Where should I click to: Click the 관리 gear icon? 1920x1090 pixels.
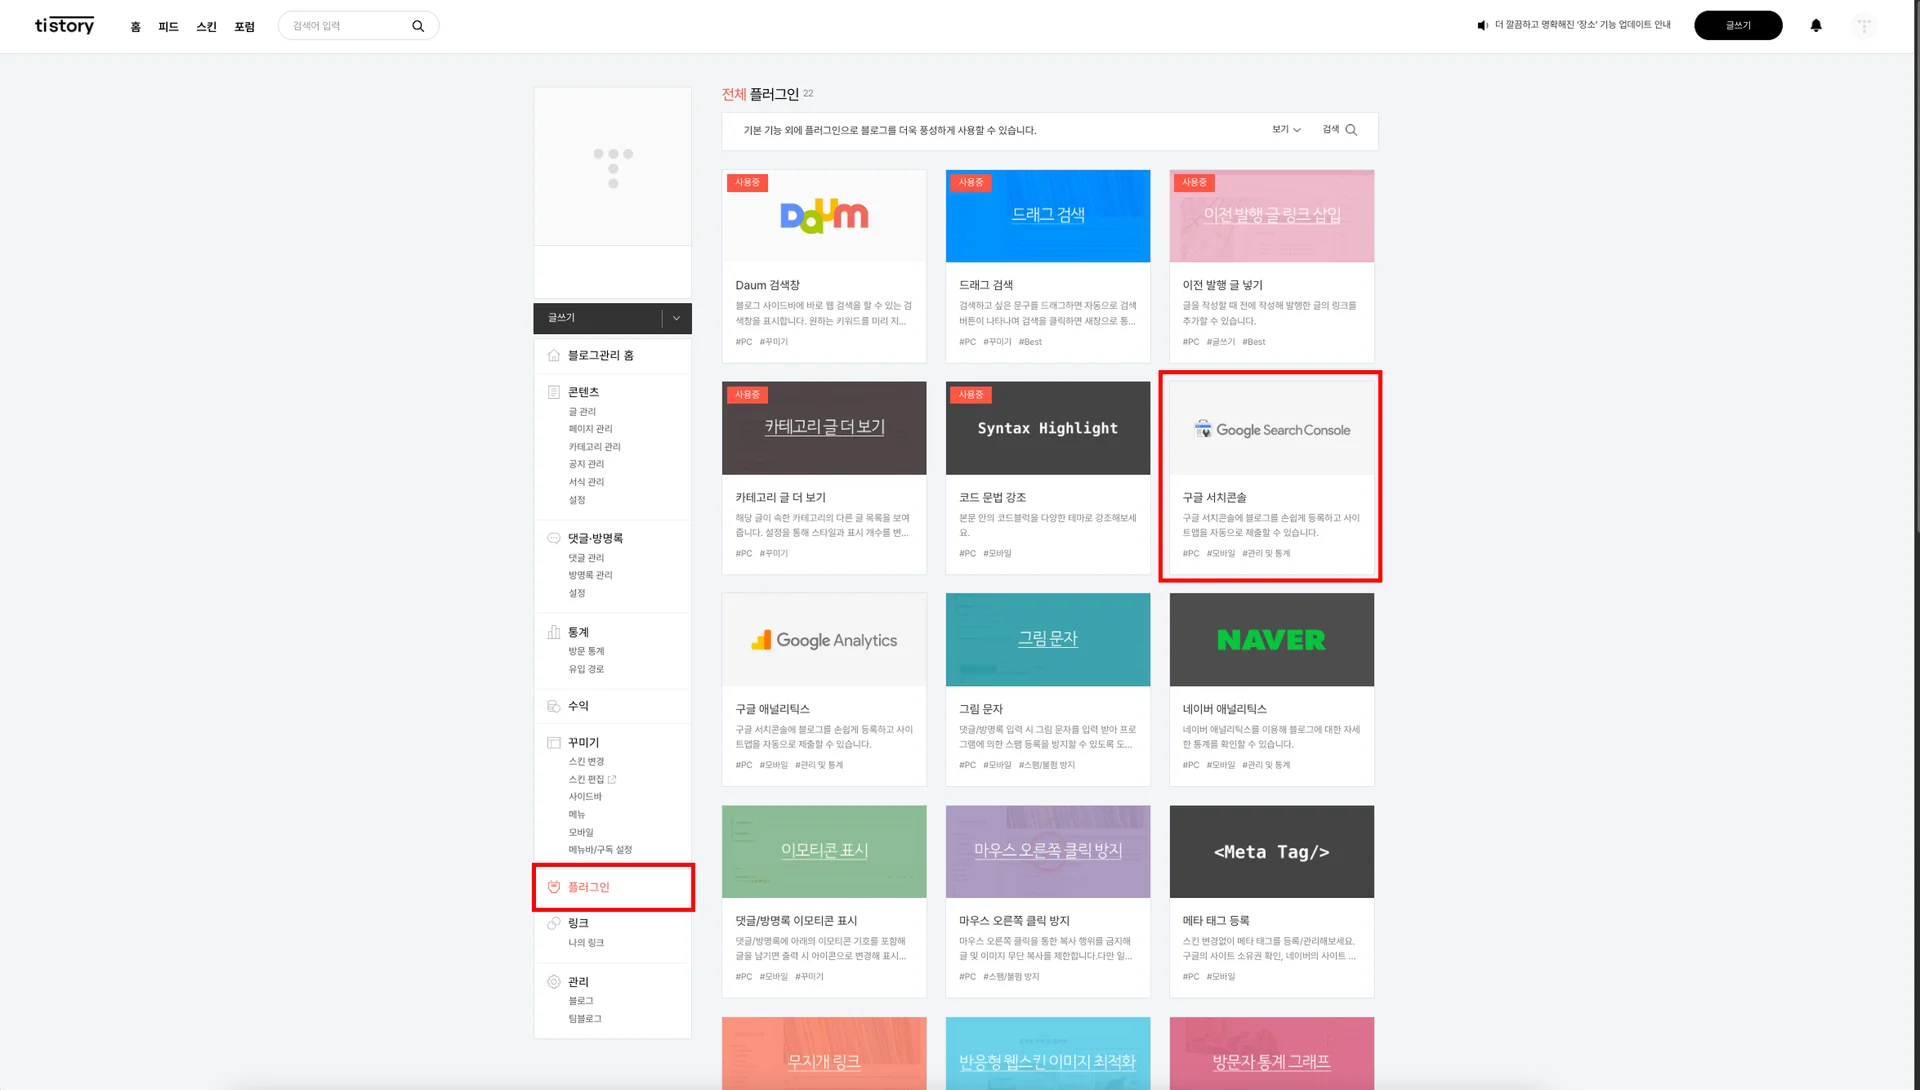pos(554,982)
